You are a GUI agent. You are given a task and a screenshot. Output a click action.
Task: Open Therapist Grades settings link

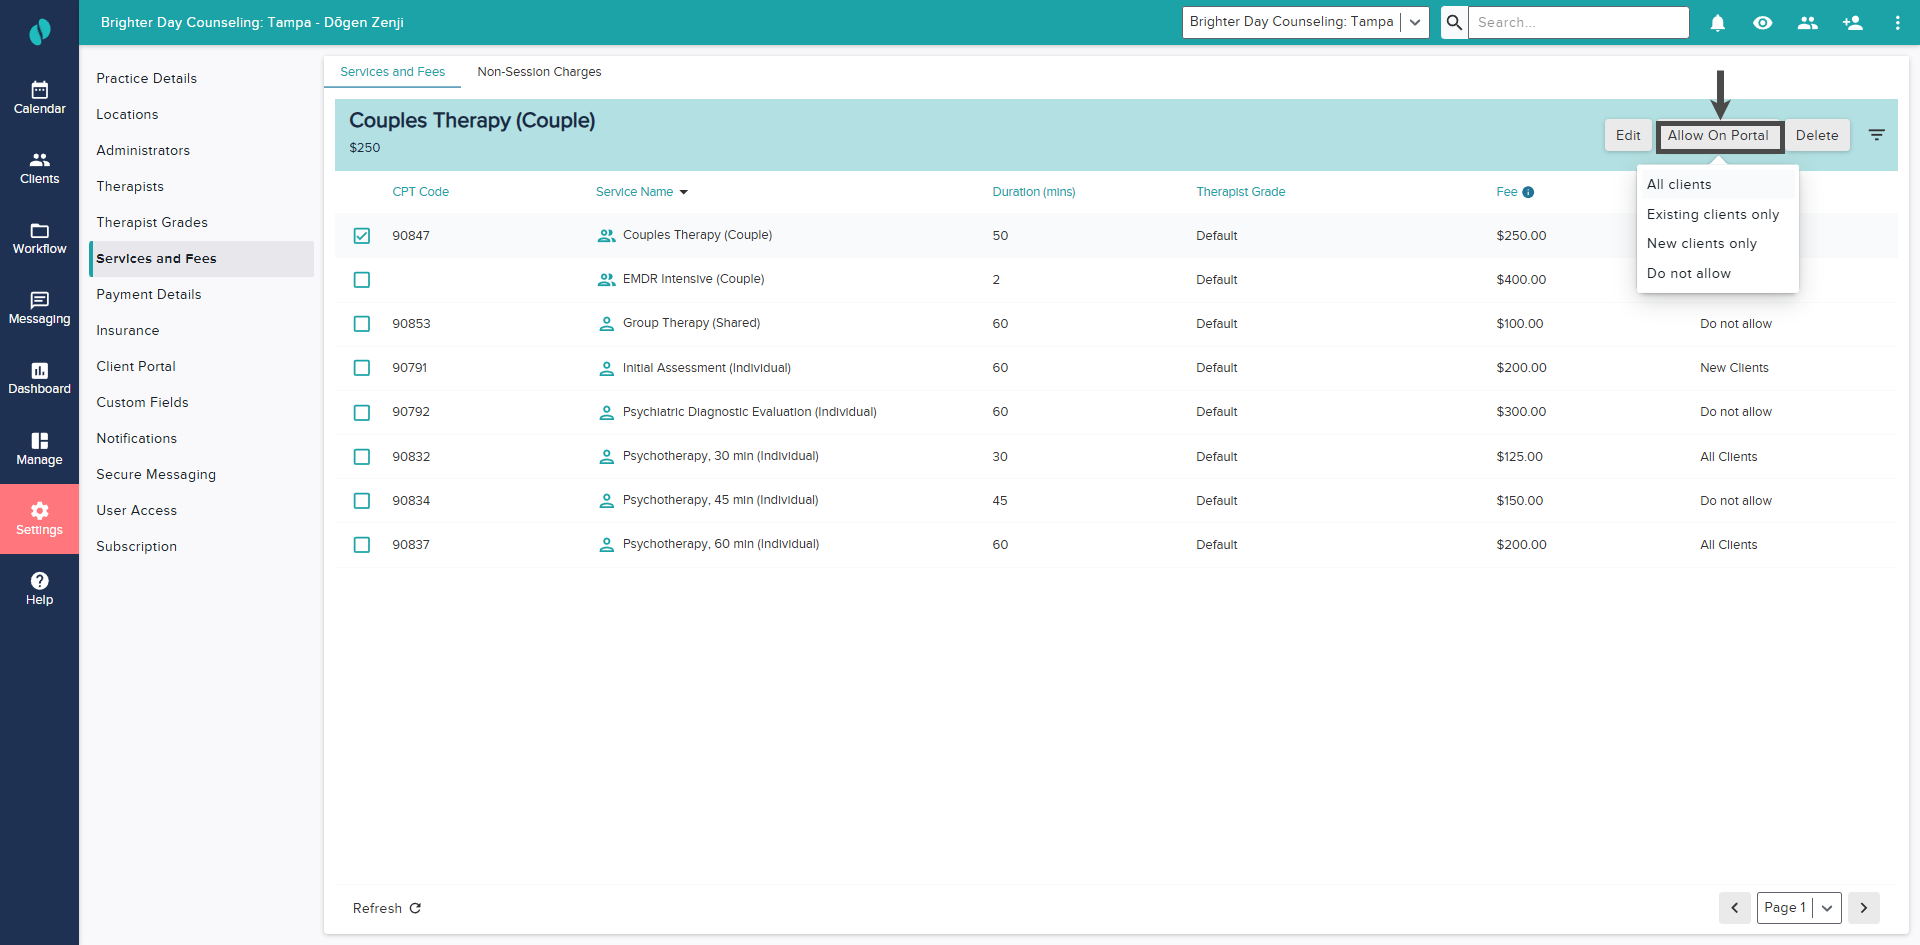(152, 222)
